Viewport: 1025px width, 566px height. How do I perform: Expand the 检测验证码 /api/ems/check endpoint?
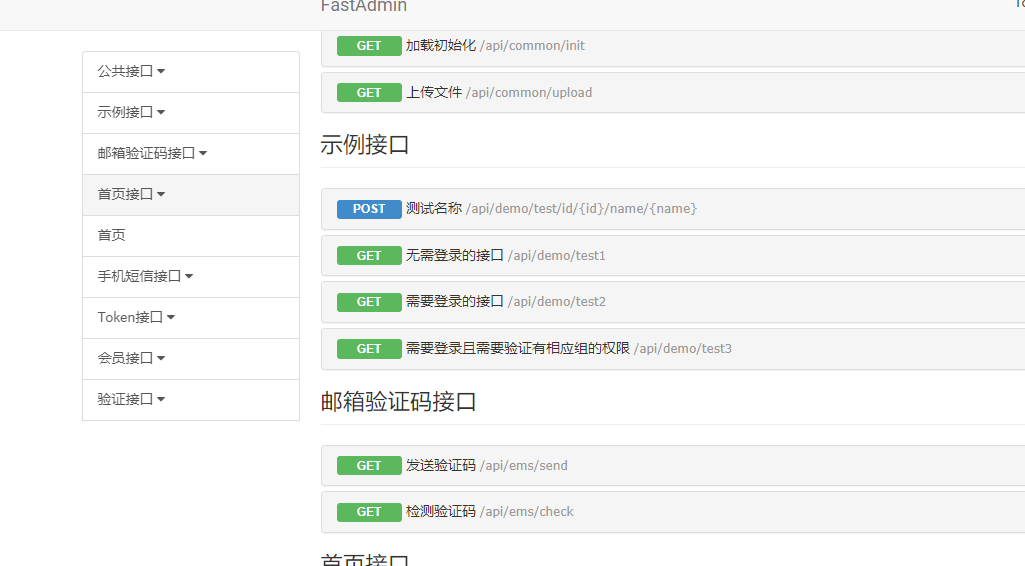click(x=489, y=512)
